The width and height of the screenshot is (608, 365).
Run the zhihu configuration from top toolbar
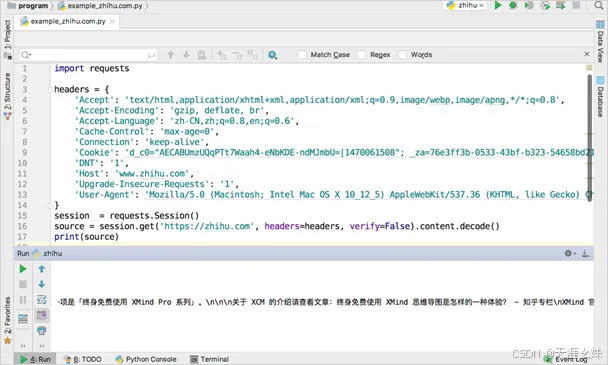point(498,5)
